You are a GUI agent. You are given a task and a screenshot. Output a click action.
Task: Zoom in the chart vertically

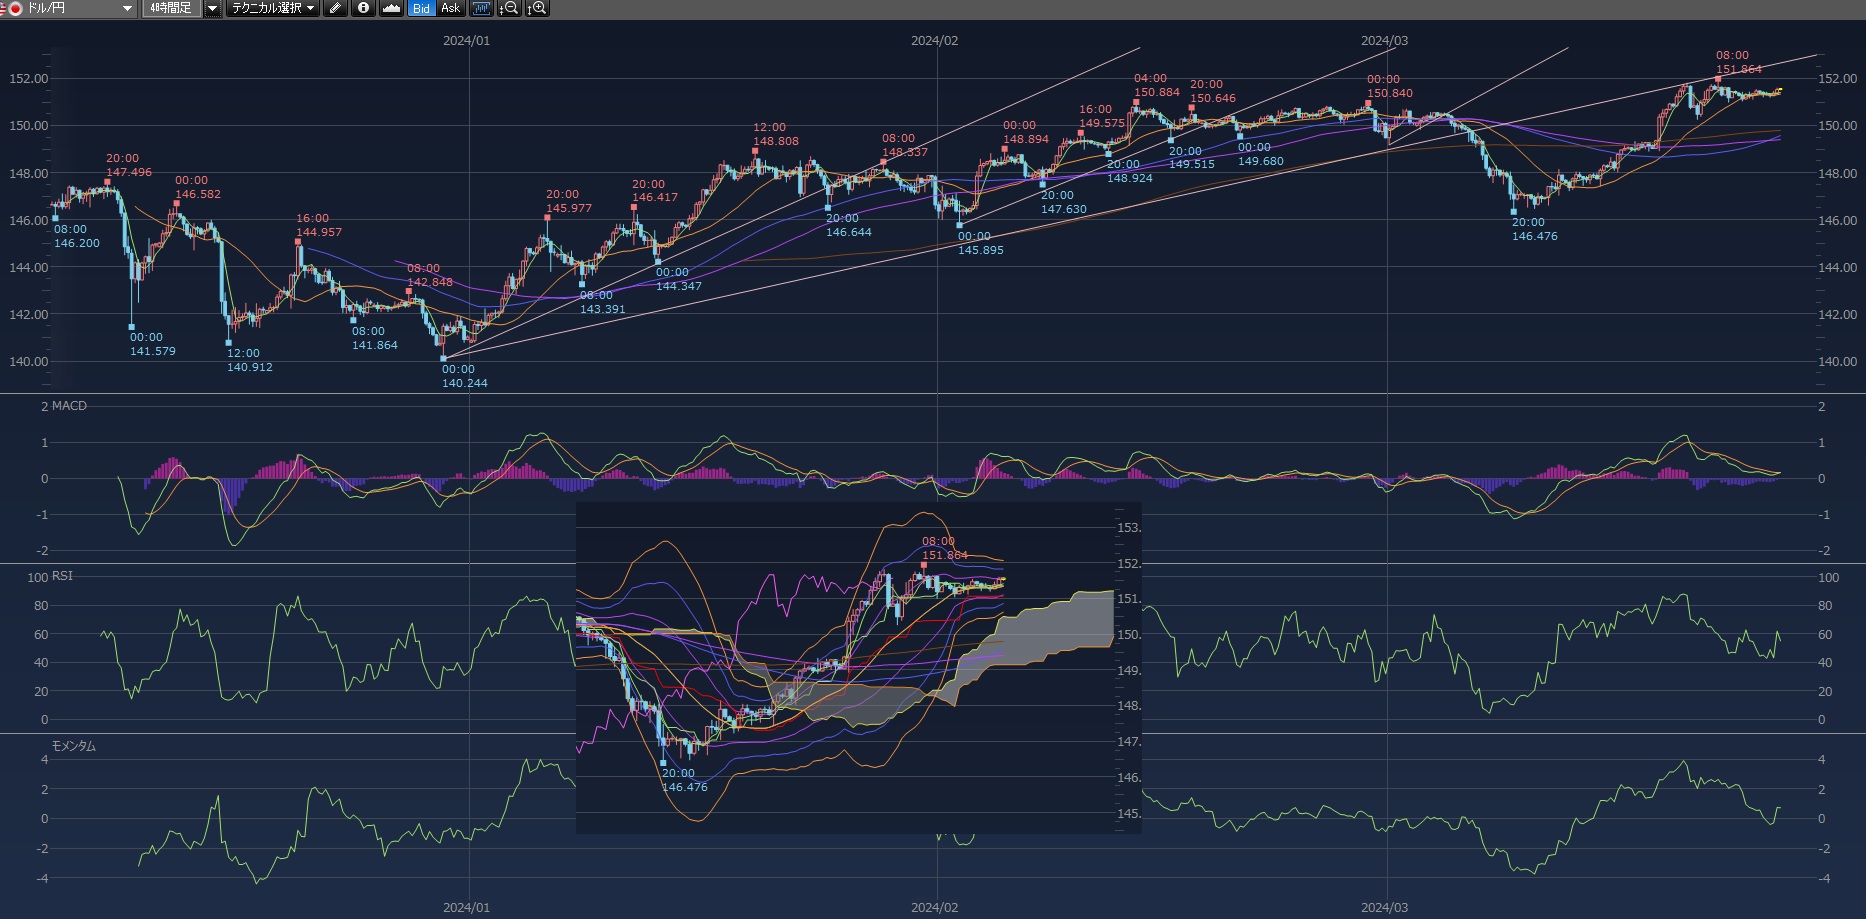tap(537, 8)
